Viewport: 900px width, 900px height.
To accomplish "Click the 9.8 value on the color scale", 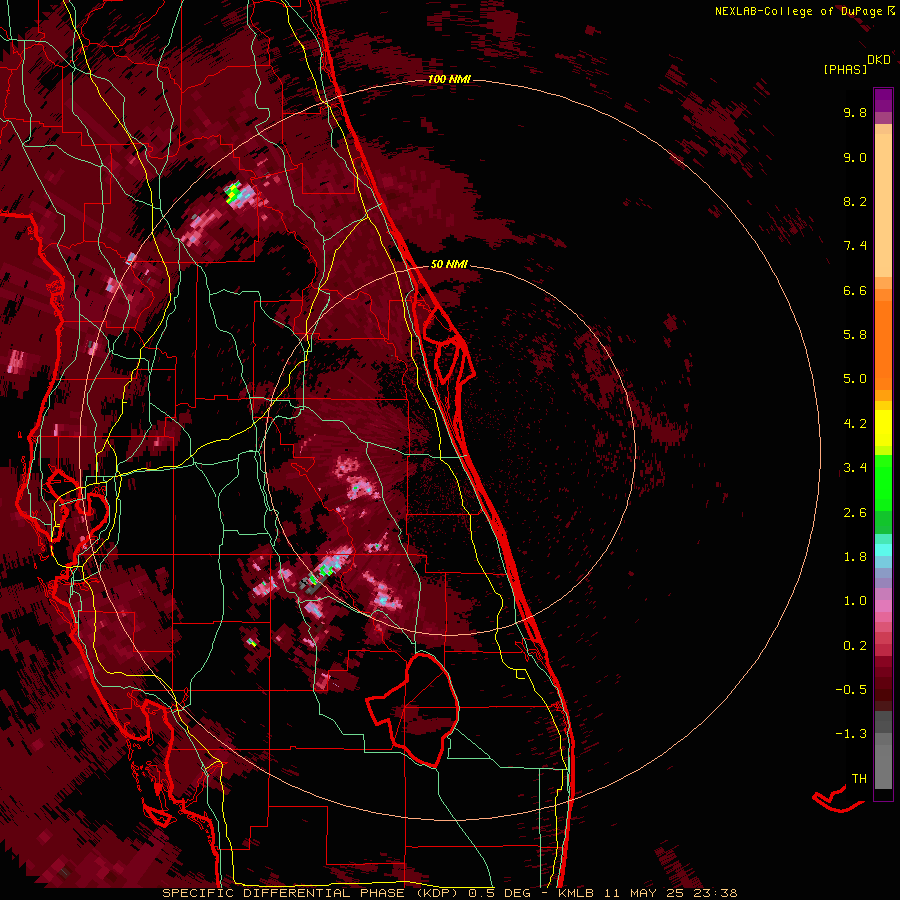I will 855,112.
